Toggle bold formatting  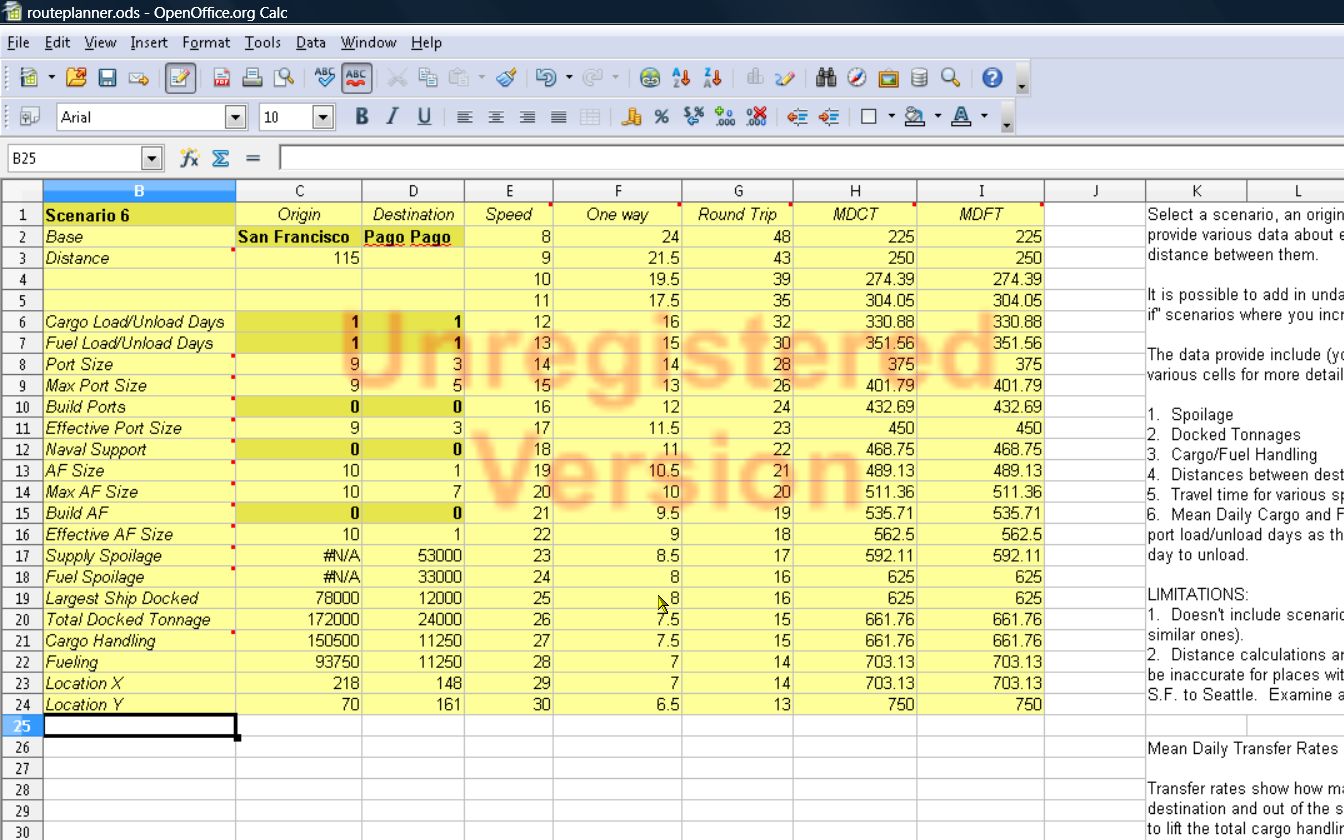[360, 117]
